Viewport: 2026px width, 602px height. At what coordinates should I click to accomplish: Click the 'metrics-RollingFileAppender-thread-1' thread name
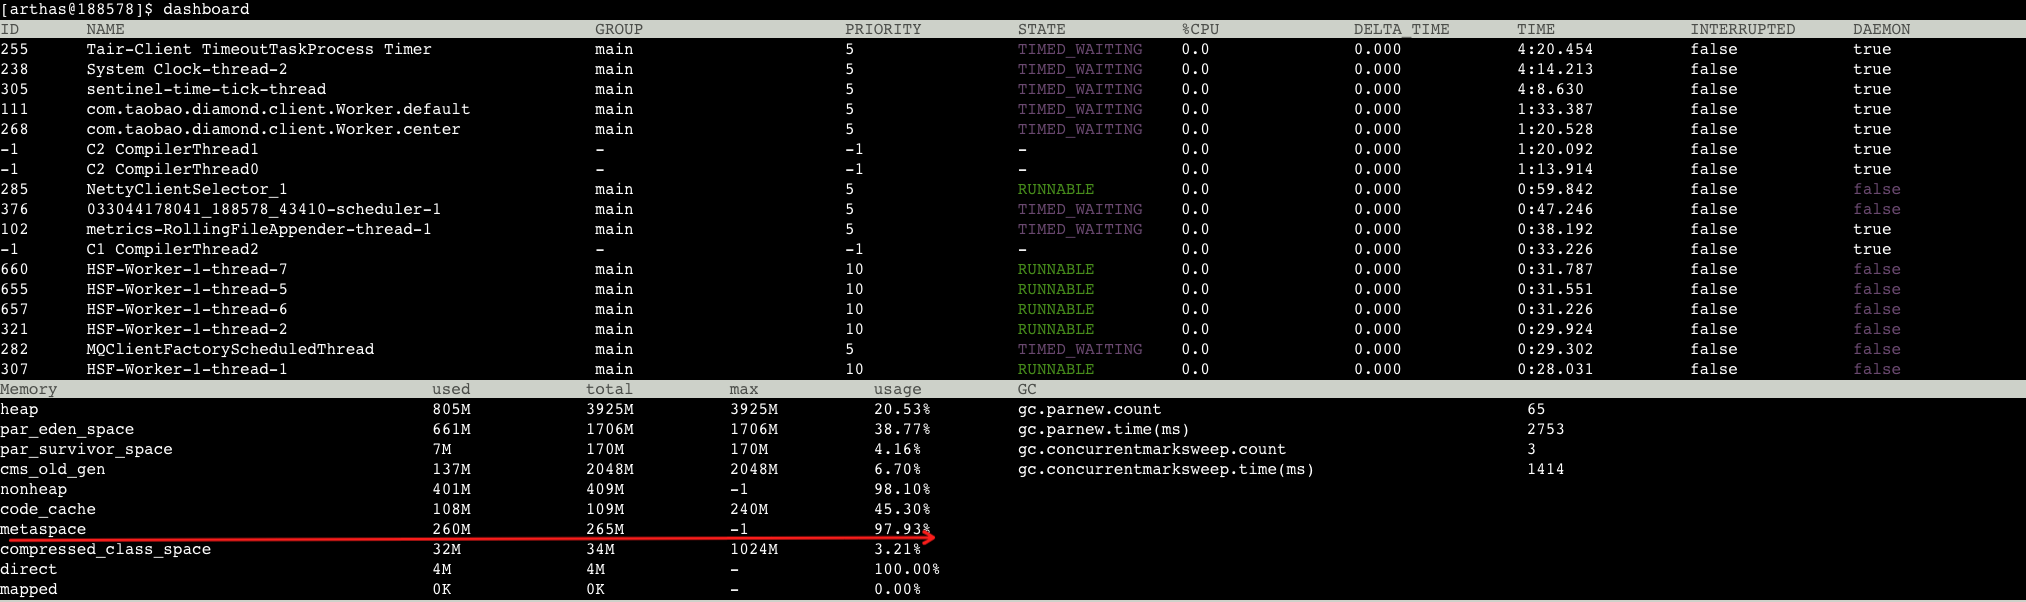[x=259, y=229]
